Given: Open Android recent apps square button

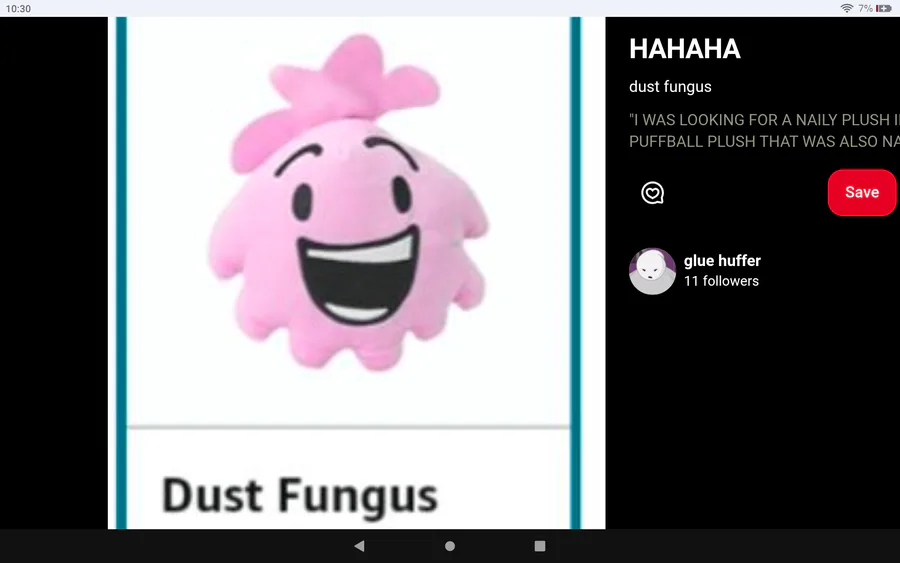Looking at the screenshot, I should pyautogui.click(x=540, y=546).
